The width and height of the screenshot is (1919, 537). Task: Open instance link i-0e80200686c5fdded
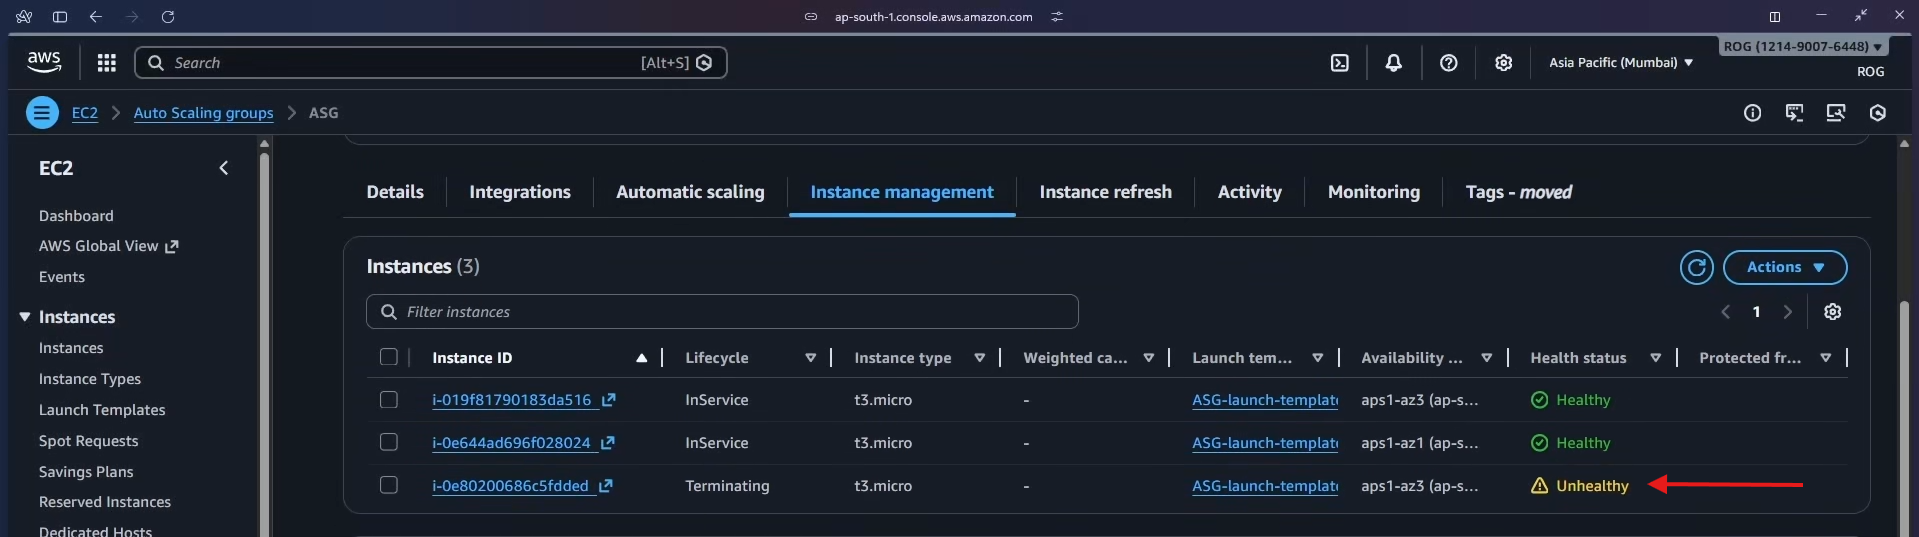510,486
